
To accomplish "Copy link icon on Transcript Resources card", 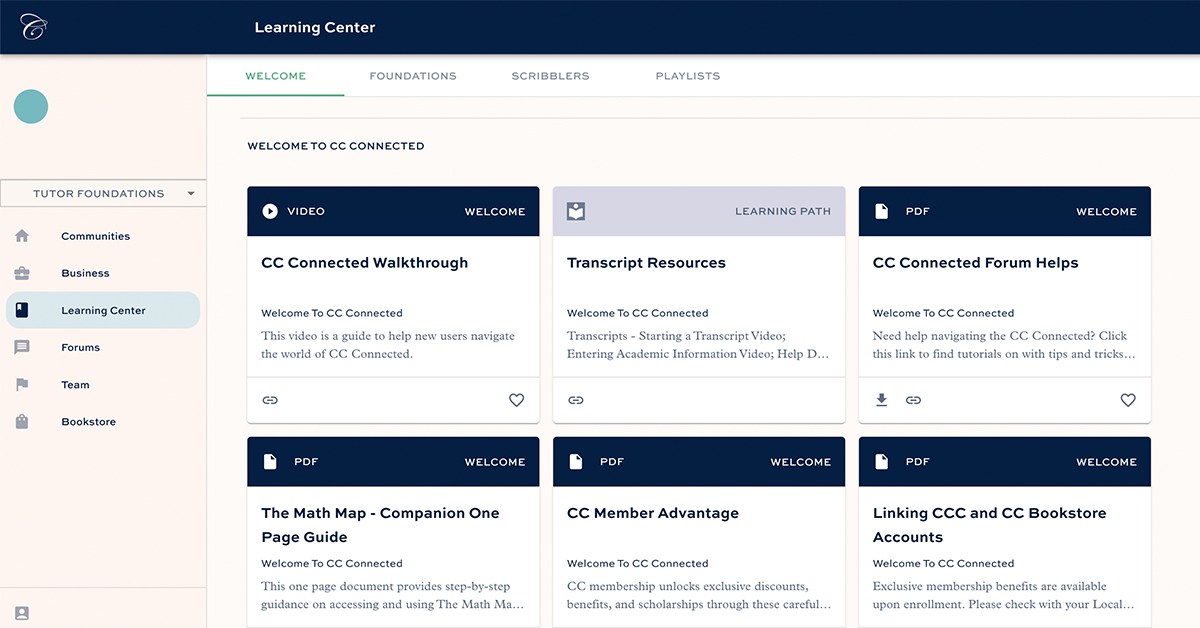I will click(576, 400).
